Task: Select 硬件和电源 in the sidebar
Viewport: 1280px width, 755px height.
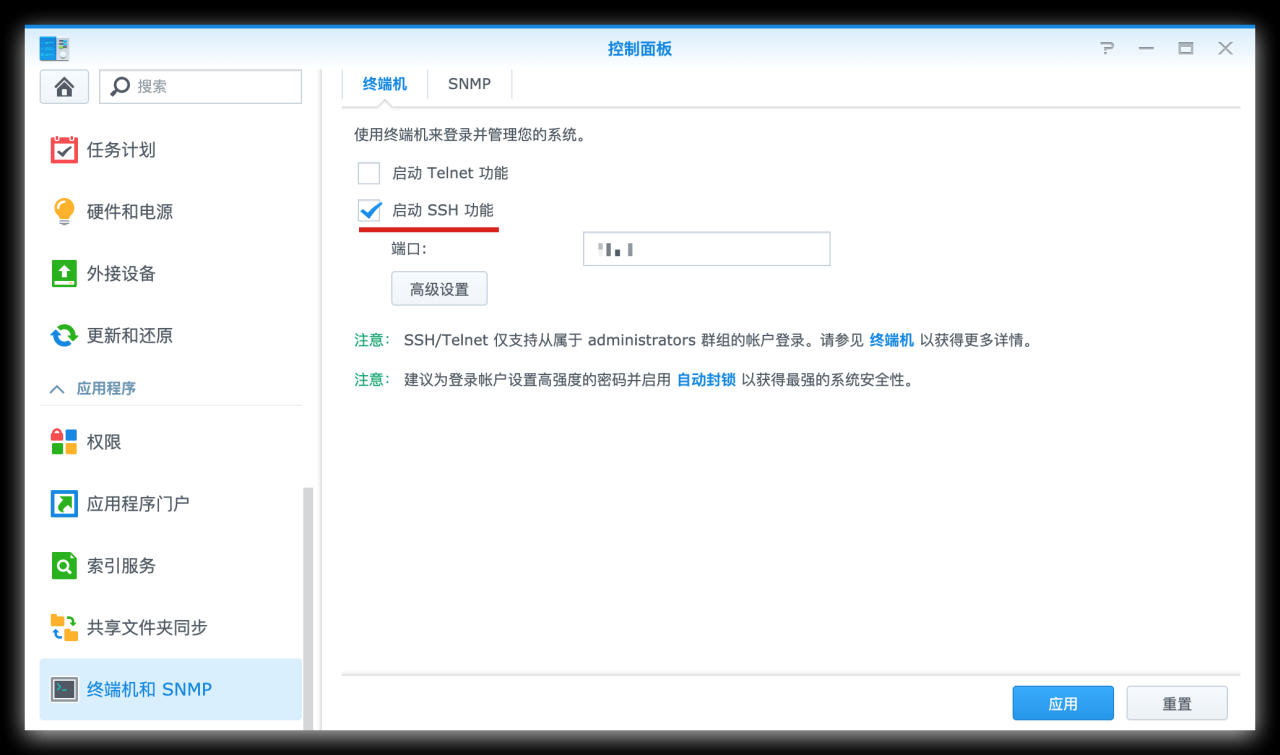Action: (x=171, y=212)
